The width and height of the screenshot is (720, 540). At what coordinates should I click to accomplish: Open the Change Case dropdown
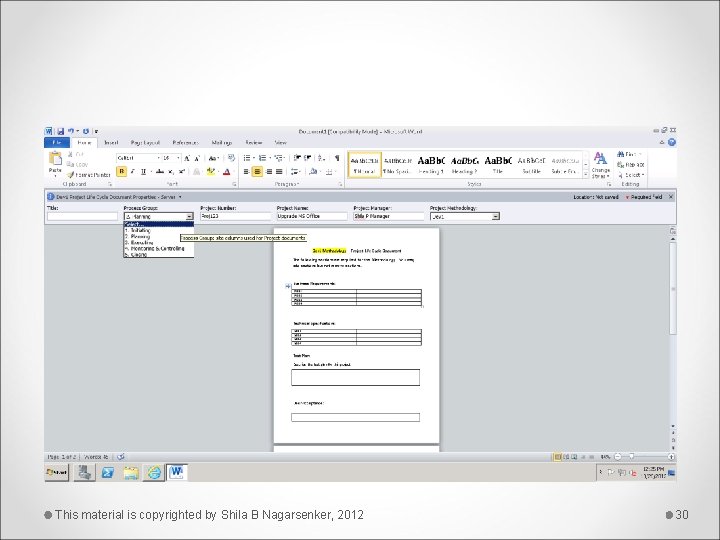[x=214, y=158]
